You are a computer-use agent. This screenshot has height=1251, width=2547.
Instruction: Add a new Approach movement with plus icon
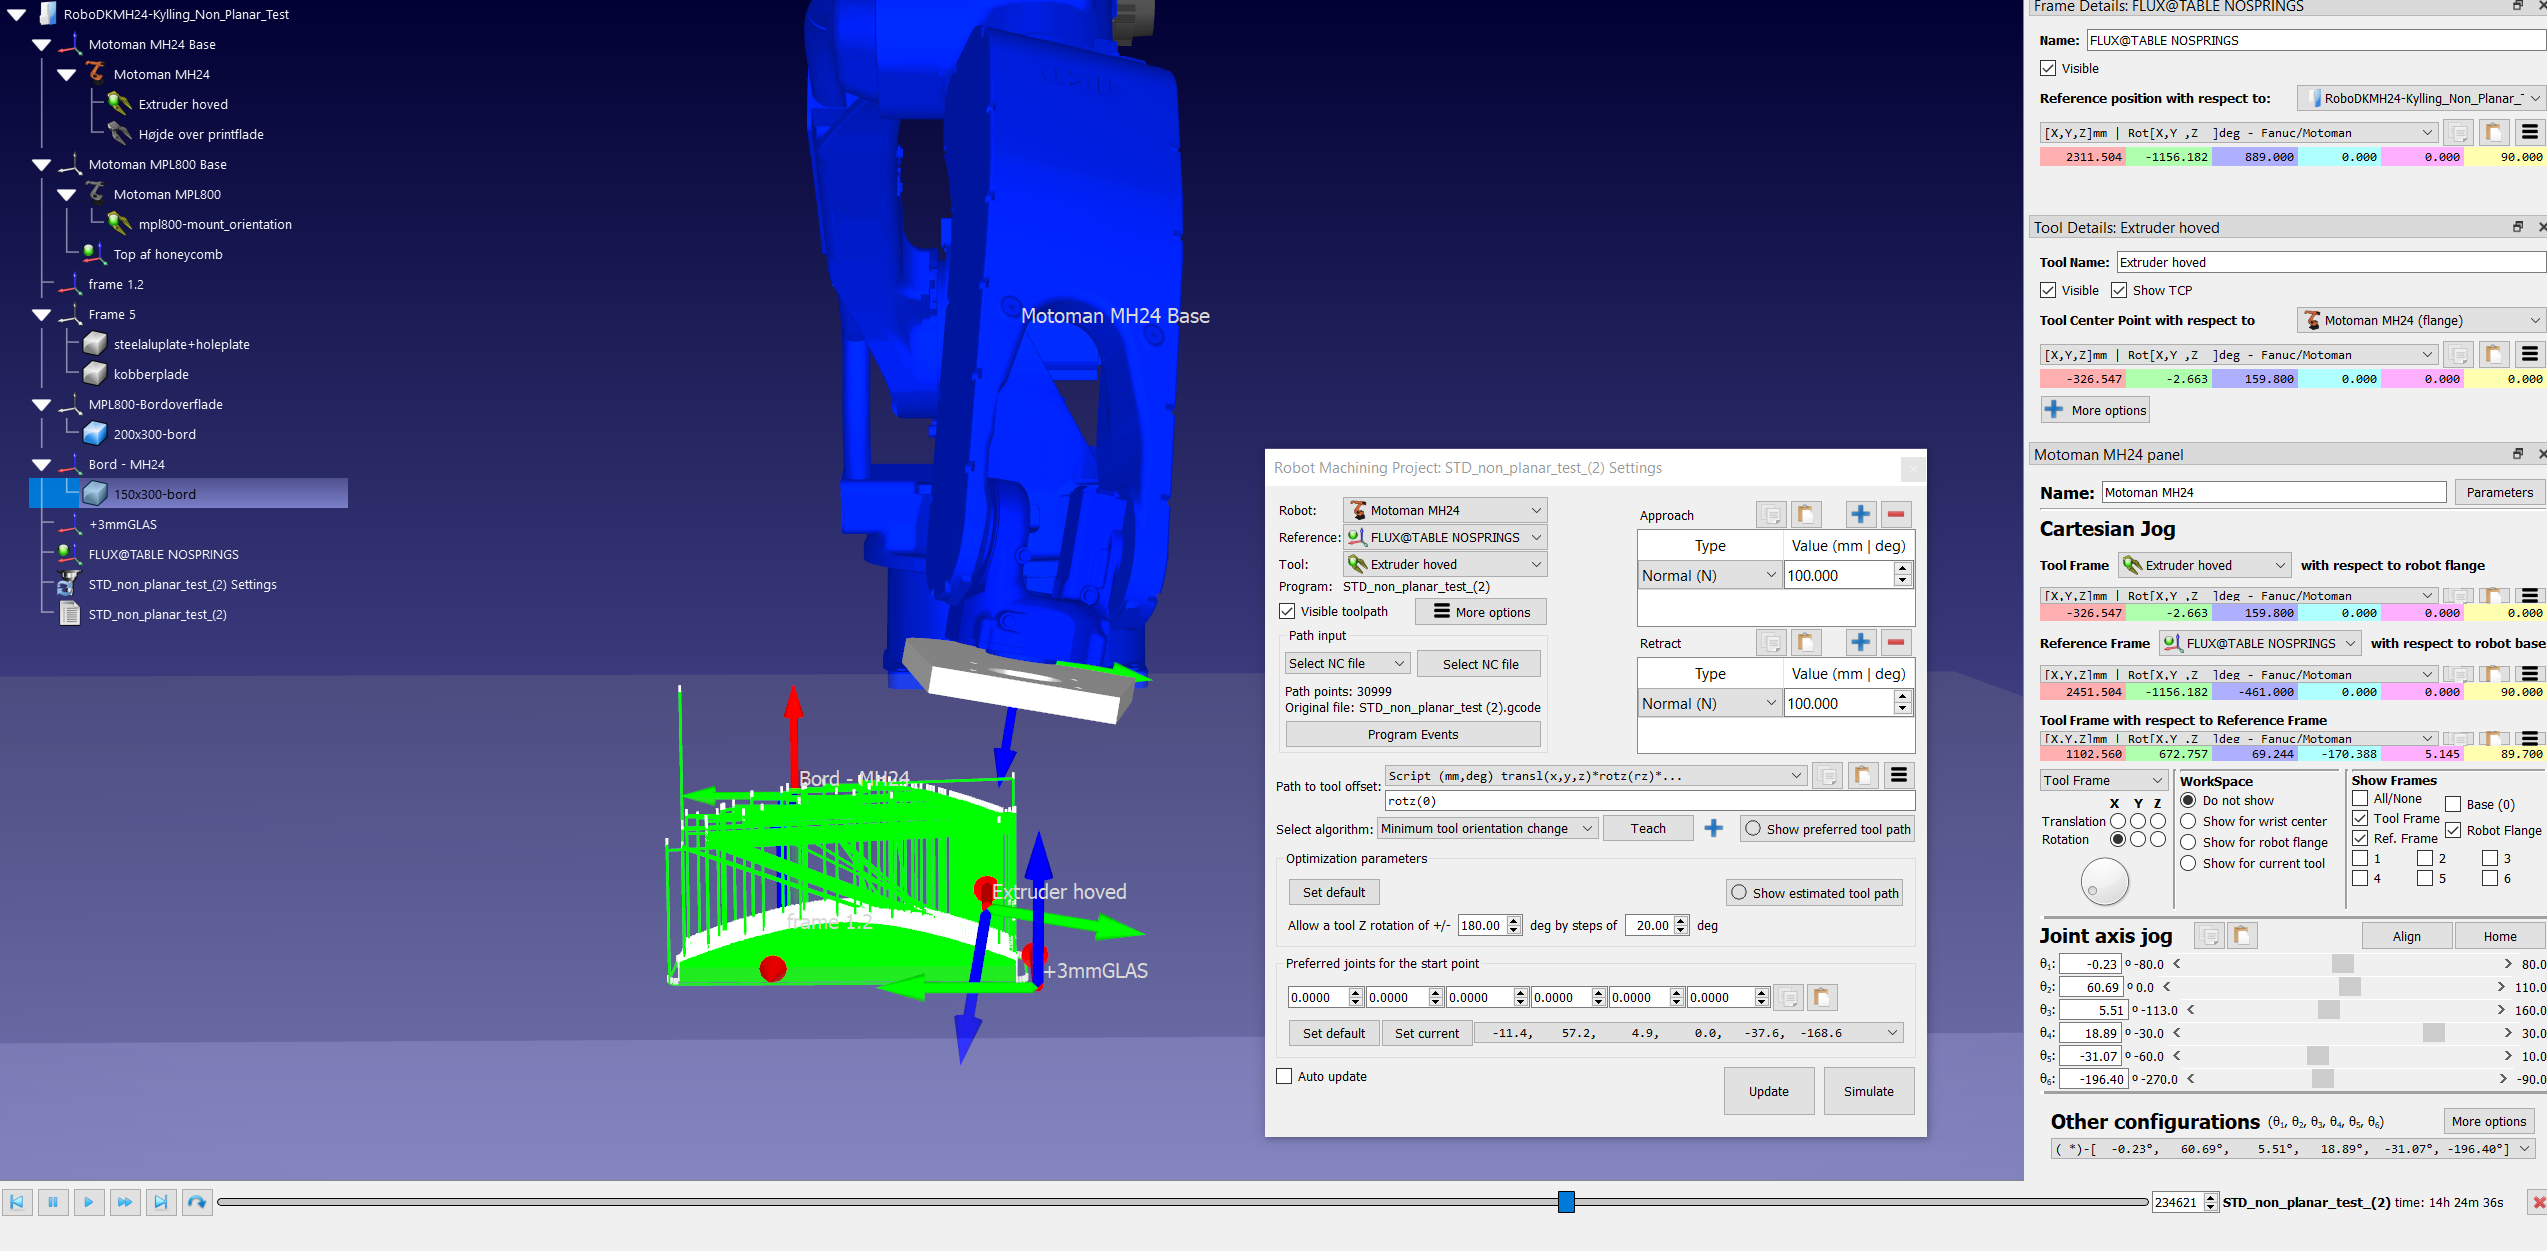pos(1860,514)
